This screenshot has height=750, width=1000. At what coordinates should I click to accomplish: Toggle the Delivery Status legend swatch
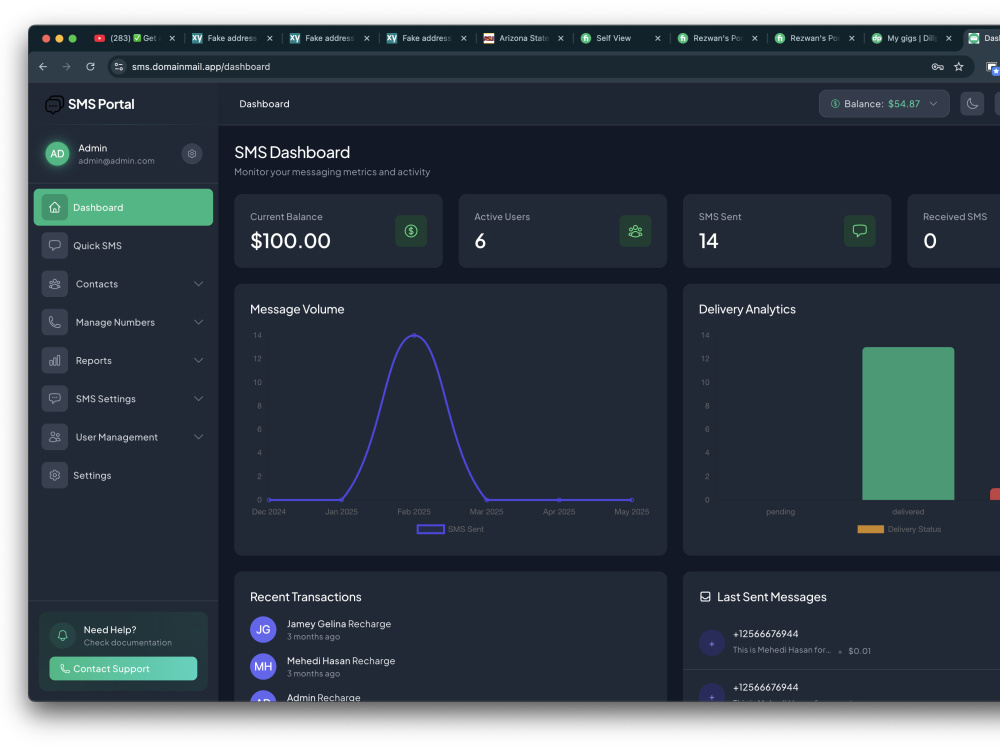871,529
